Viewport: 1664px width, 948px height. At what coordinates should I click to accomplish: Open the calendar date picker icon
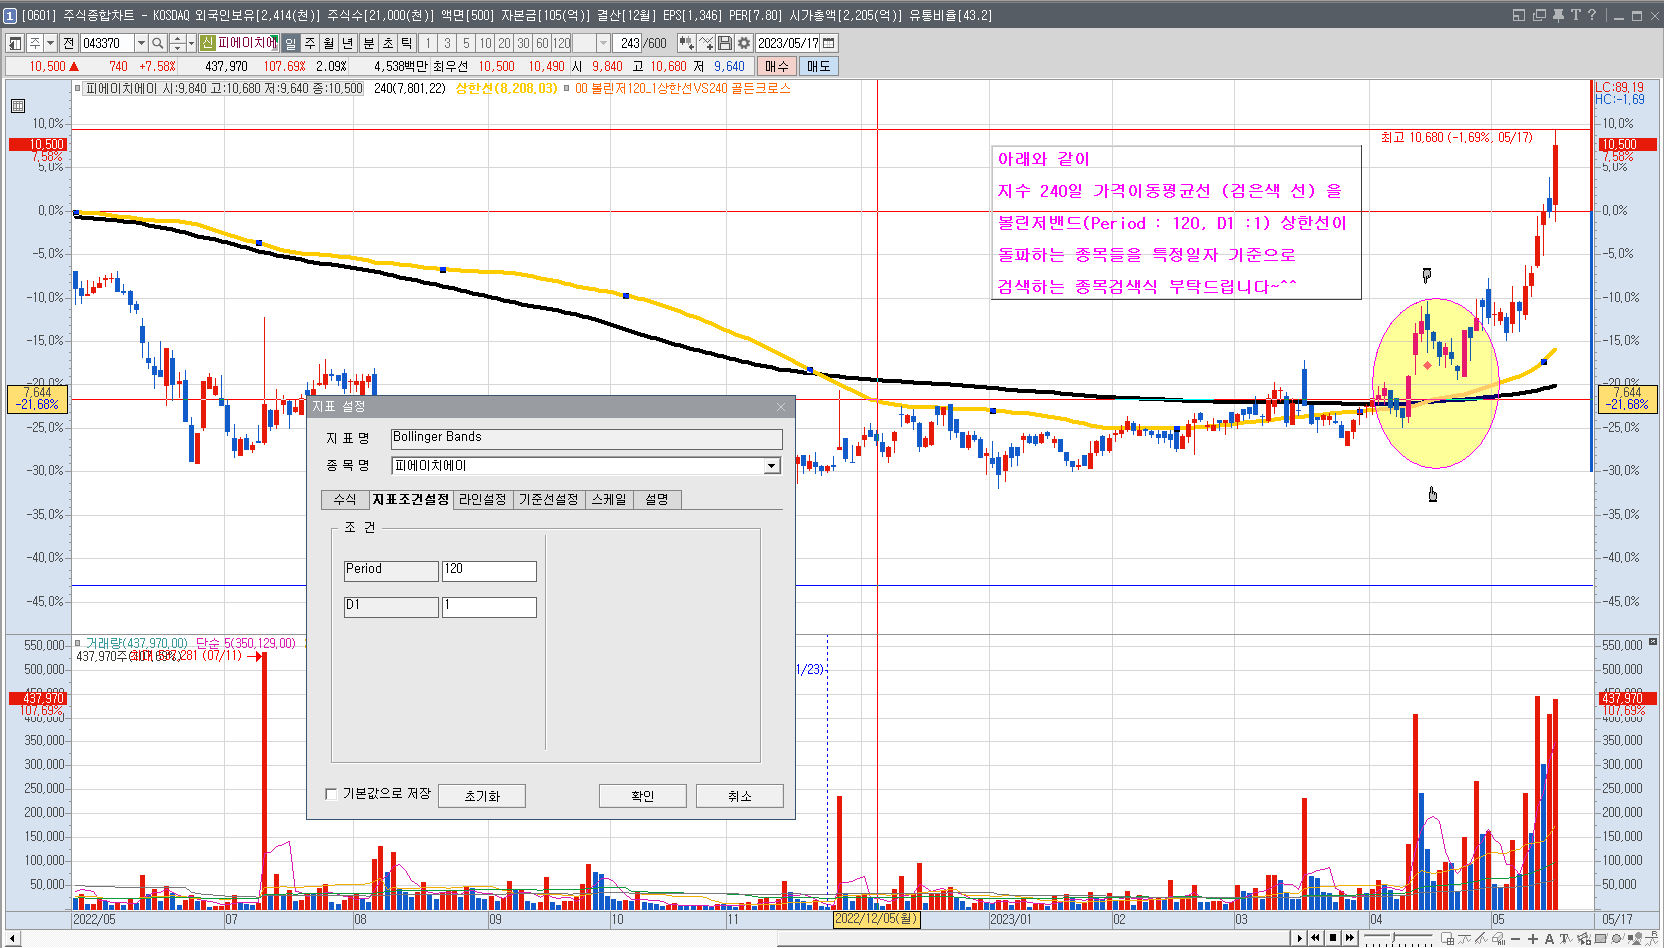click(829, 43)
